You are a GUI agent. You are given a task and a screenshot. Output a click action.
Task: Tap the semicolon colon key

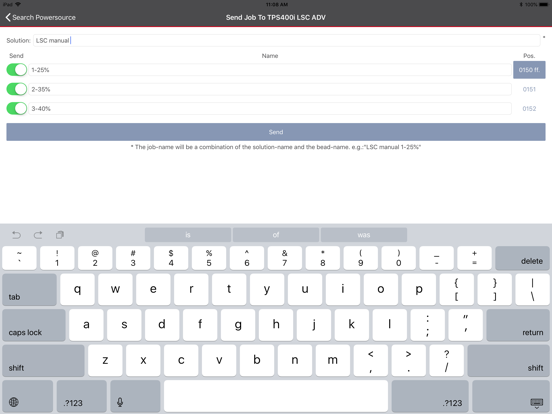coord(428,325)
